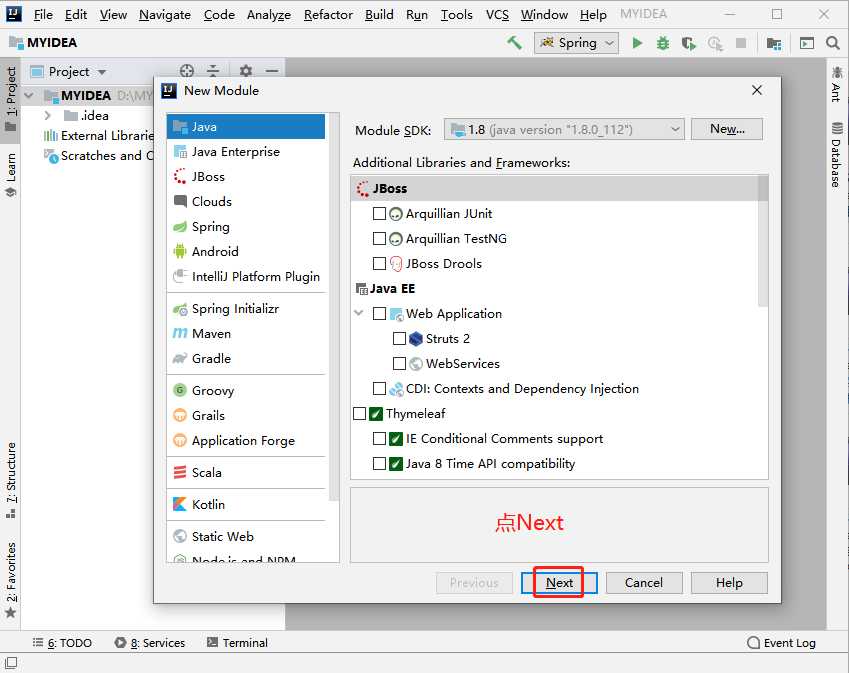Click New... SDK button
Image resolution: width=849 pixels, height=673 pixels.
[727, 129]
